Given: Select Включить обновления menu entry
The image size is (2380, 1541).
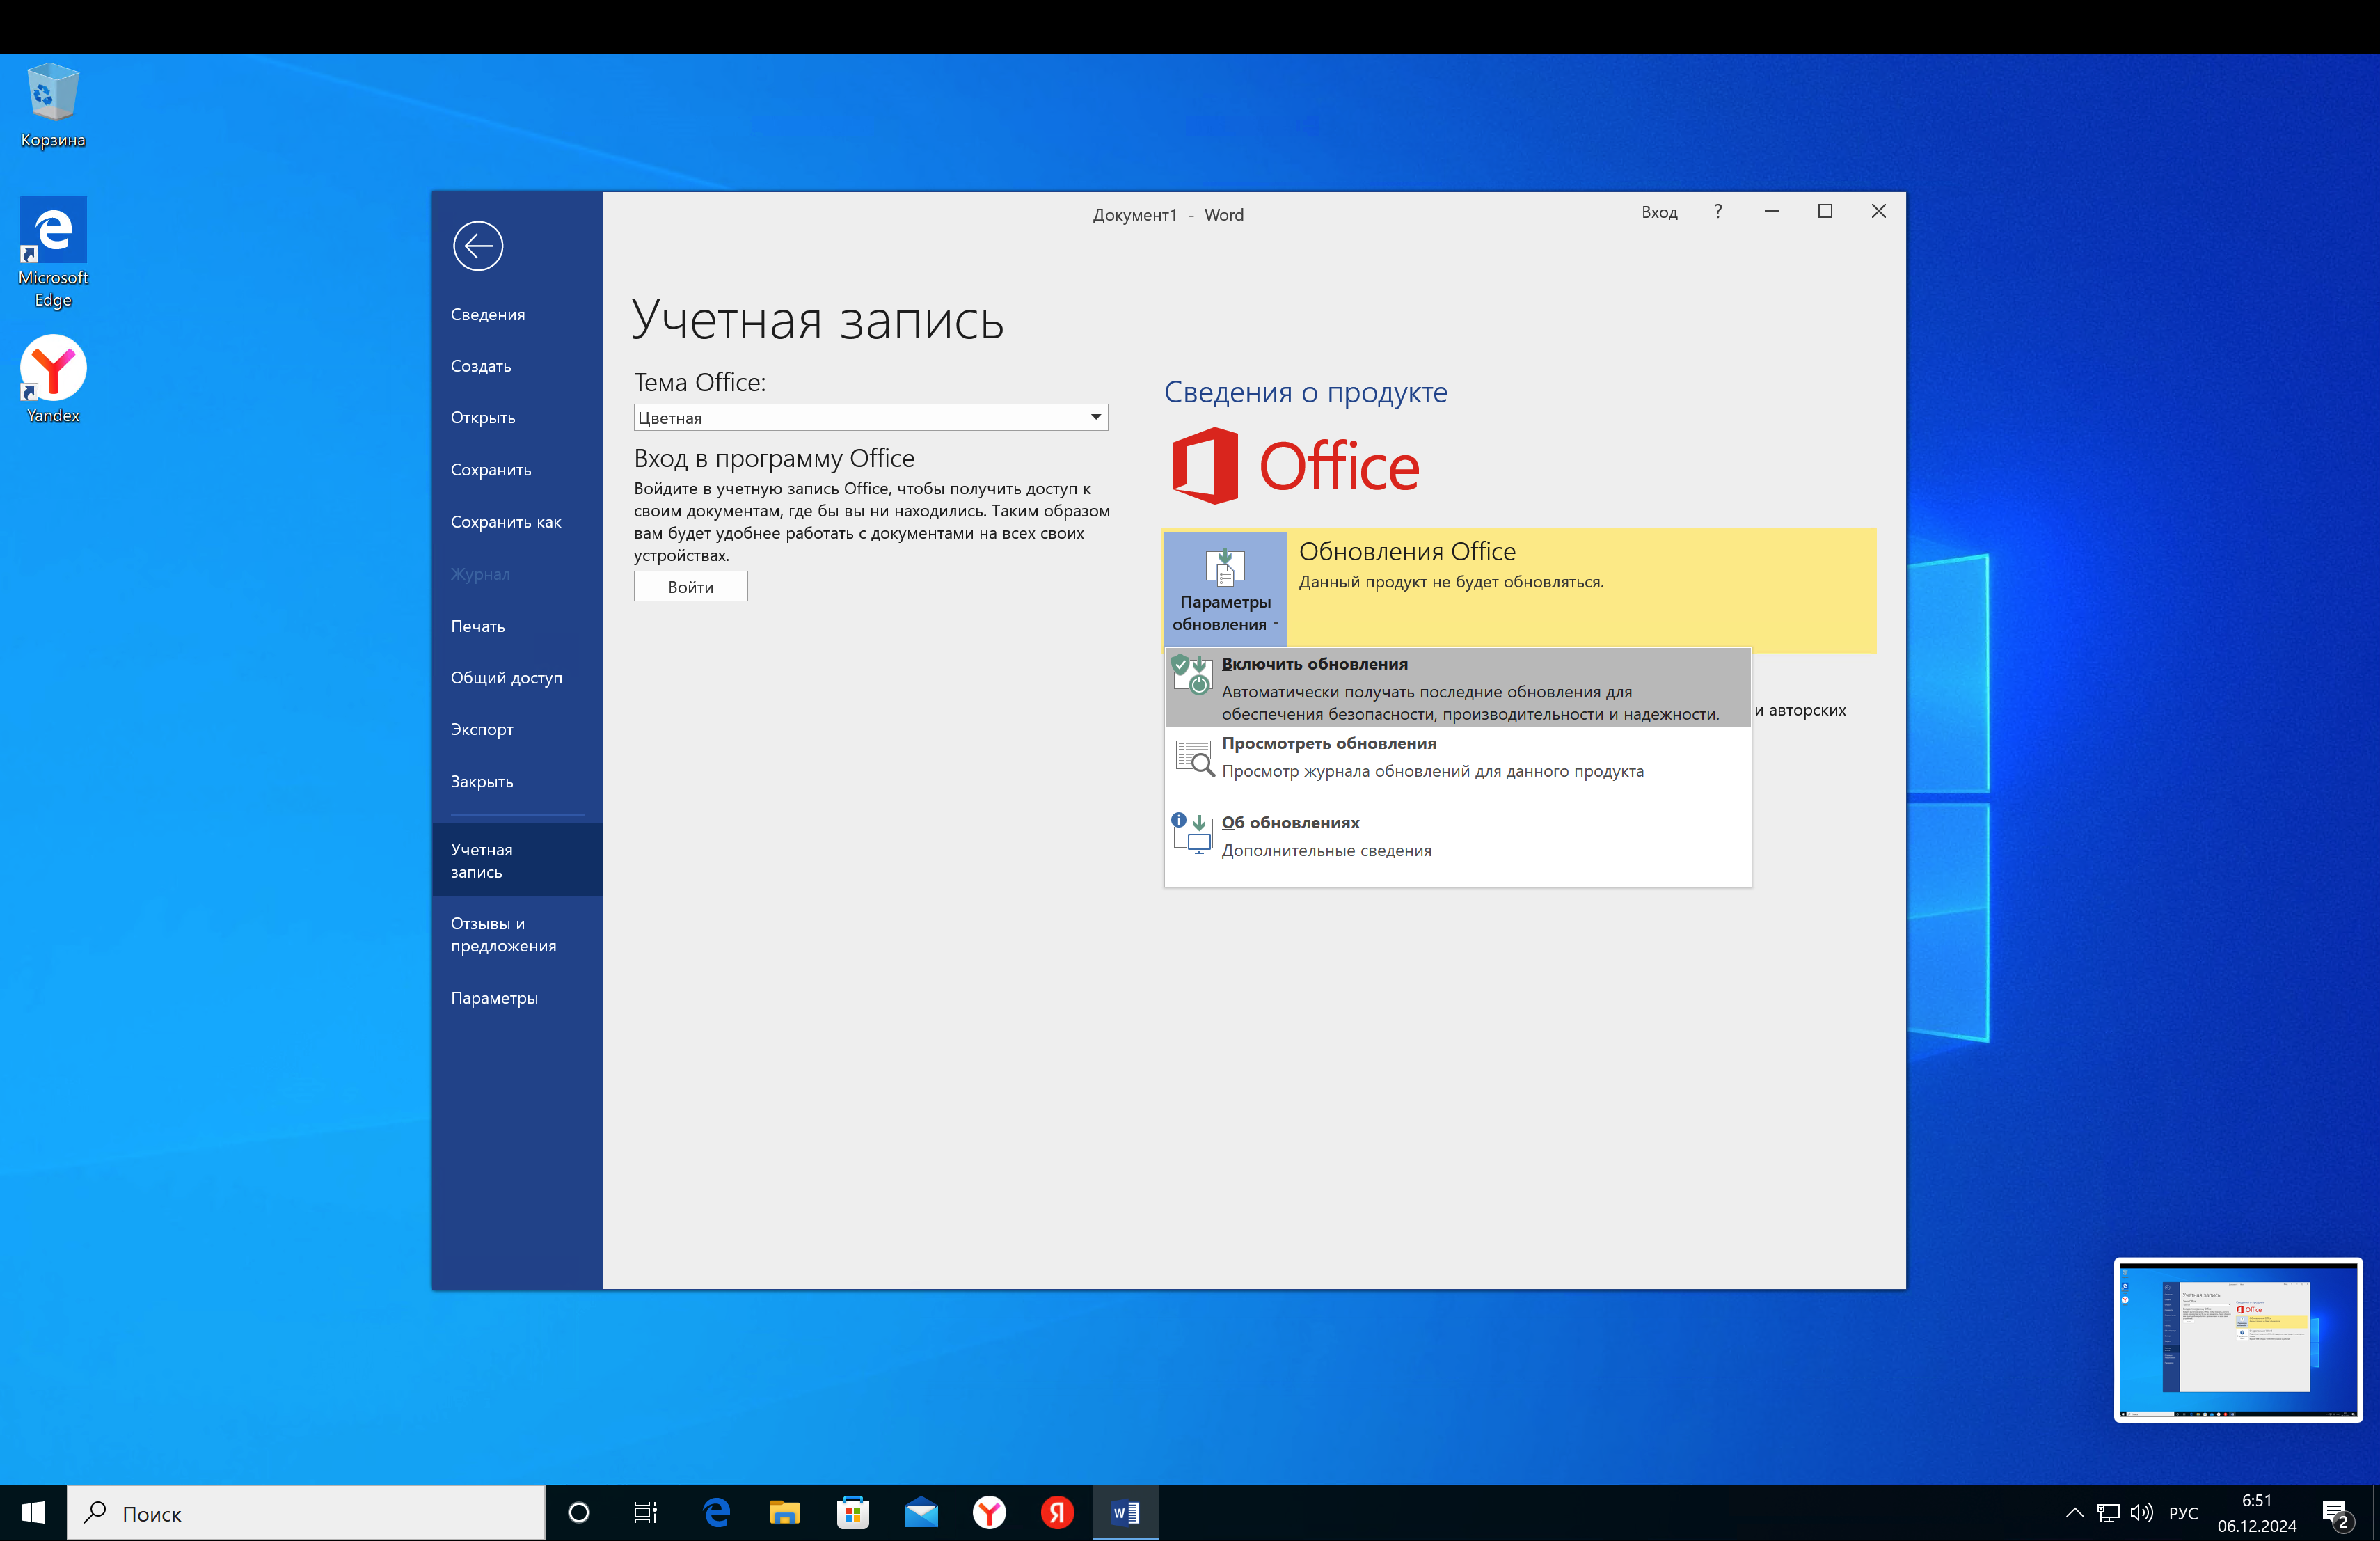Looking at the screenshot, I should 1458,688.
